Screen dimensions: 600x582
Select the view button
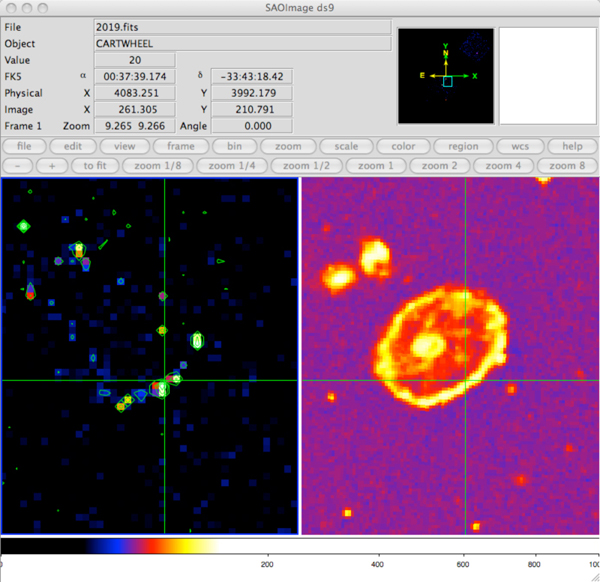124,146
